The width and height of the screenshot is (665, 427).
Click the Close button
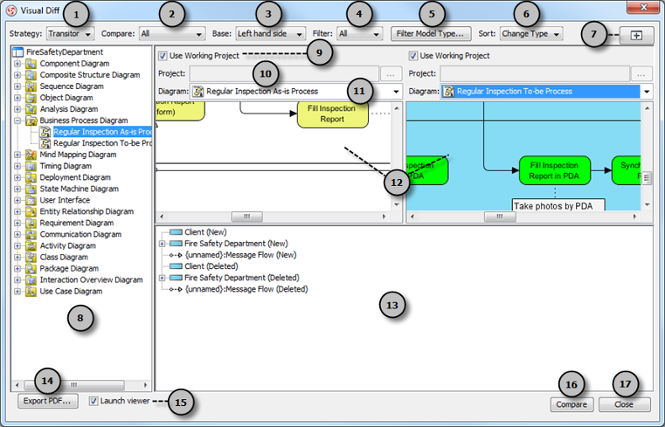[x=624, y=405]
